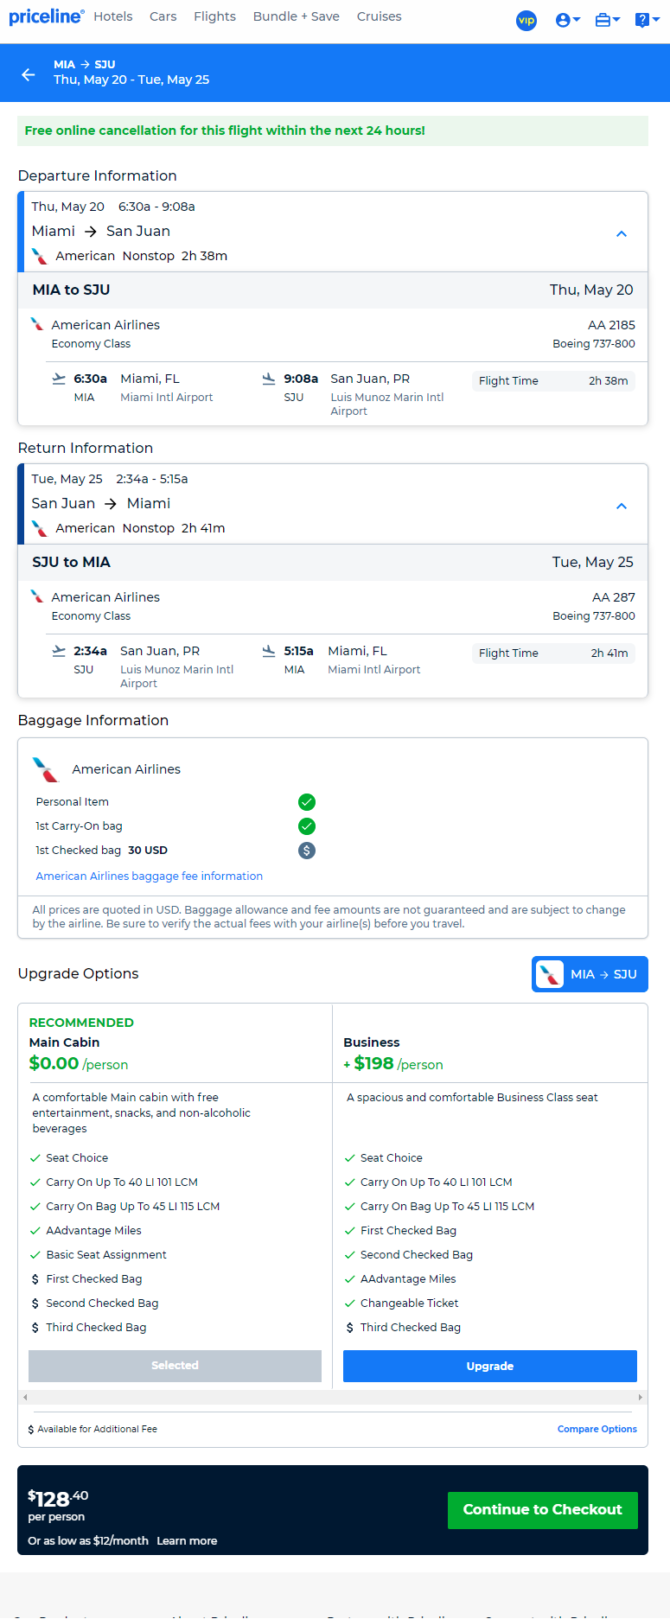Open the Compare Options link
670x1619 pixels.
click(x=597, y=1429)
